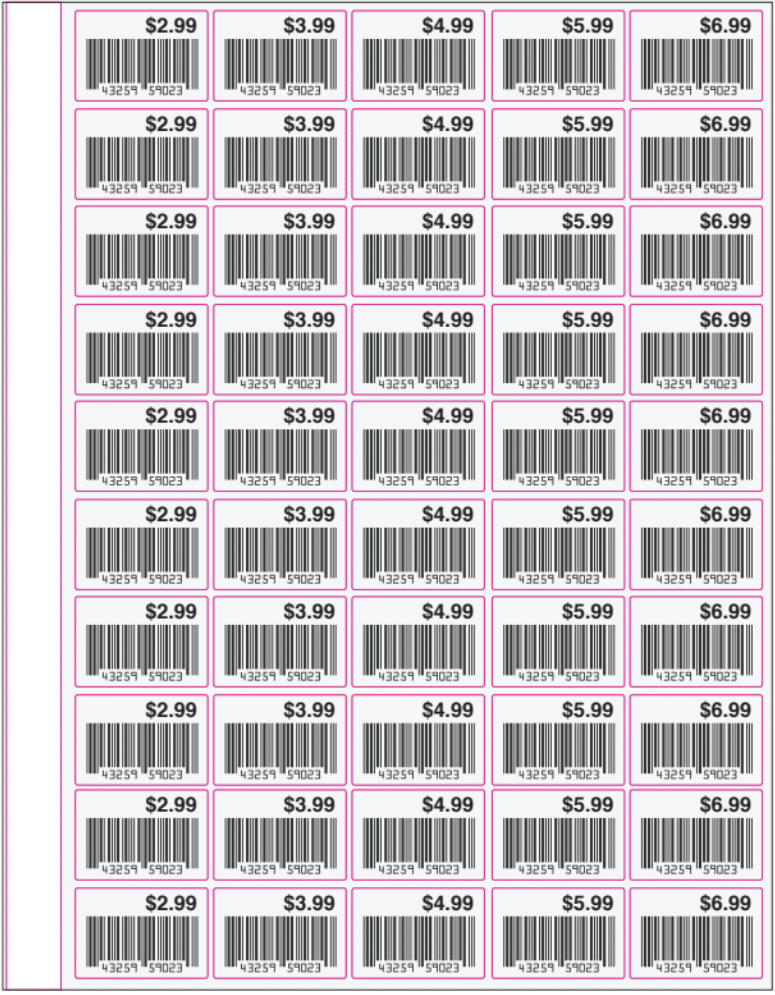Click the barcode of the top-row $4.99 label
The width and height of the screenshot is (775, 995).
(x=419, y=67)
